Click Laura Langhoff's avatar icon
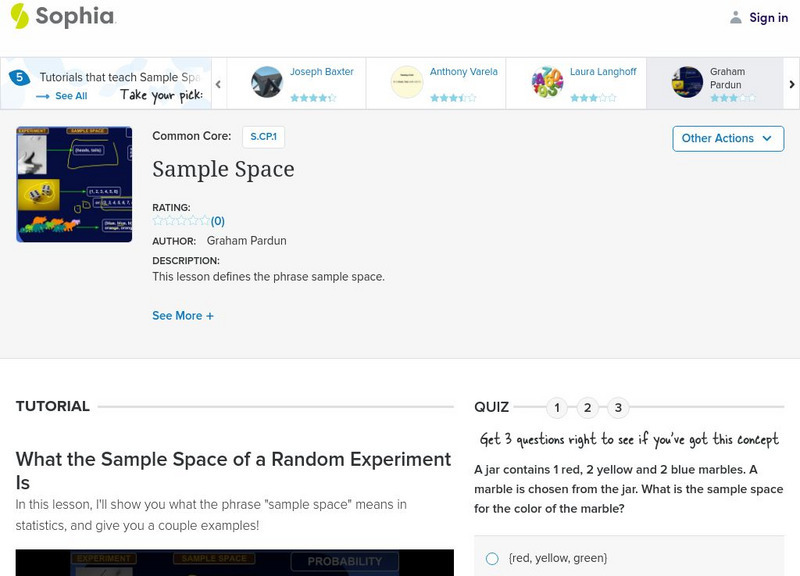The height and width of the screenshot is (576, 800). [x=547, y=82]
